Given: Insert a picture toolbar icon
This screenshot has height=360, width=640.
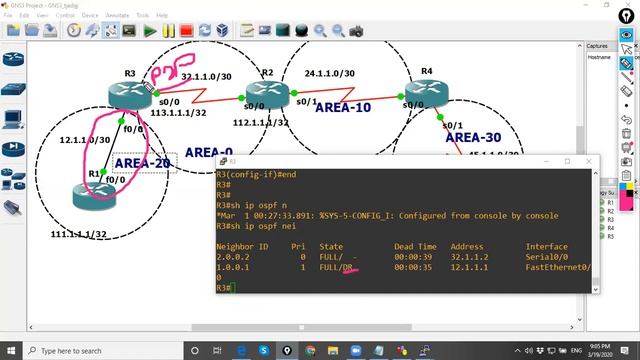Looking at the screenshot, I should point(264,31).
